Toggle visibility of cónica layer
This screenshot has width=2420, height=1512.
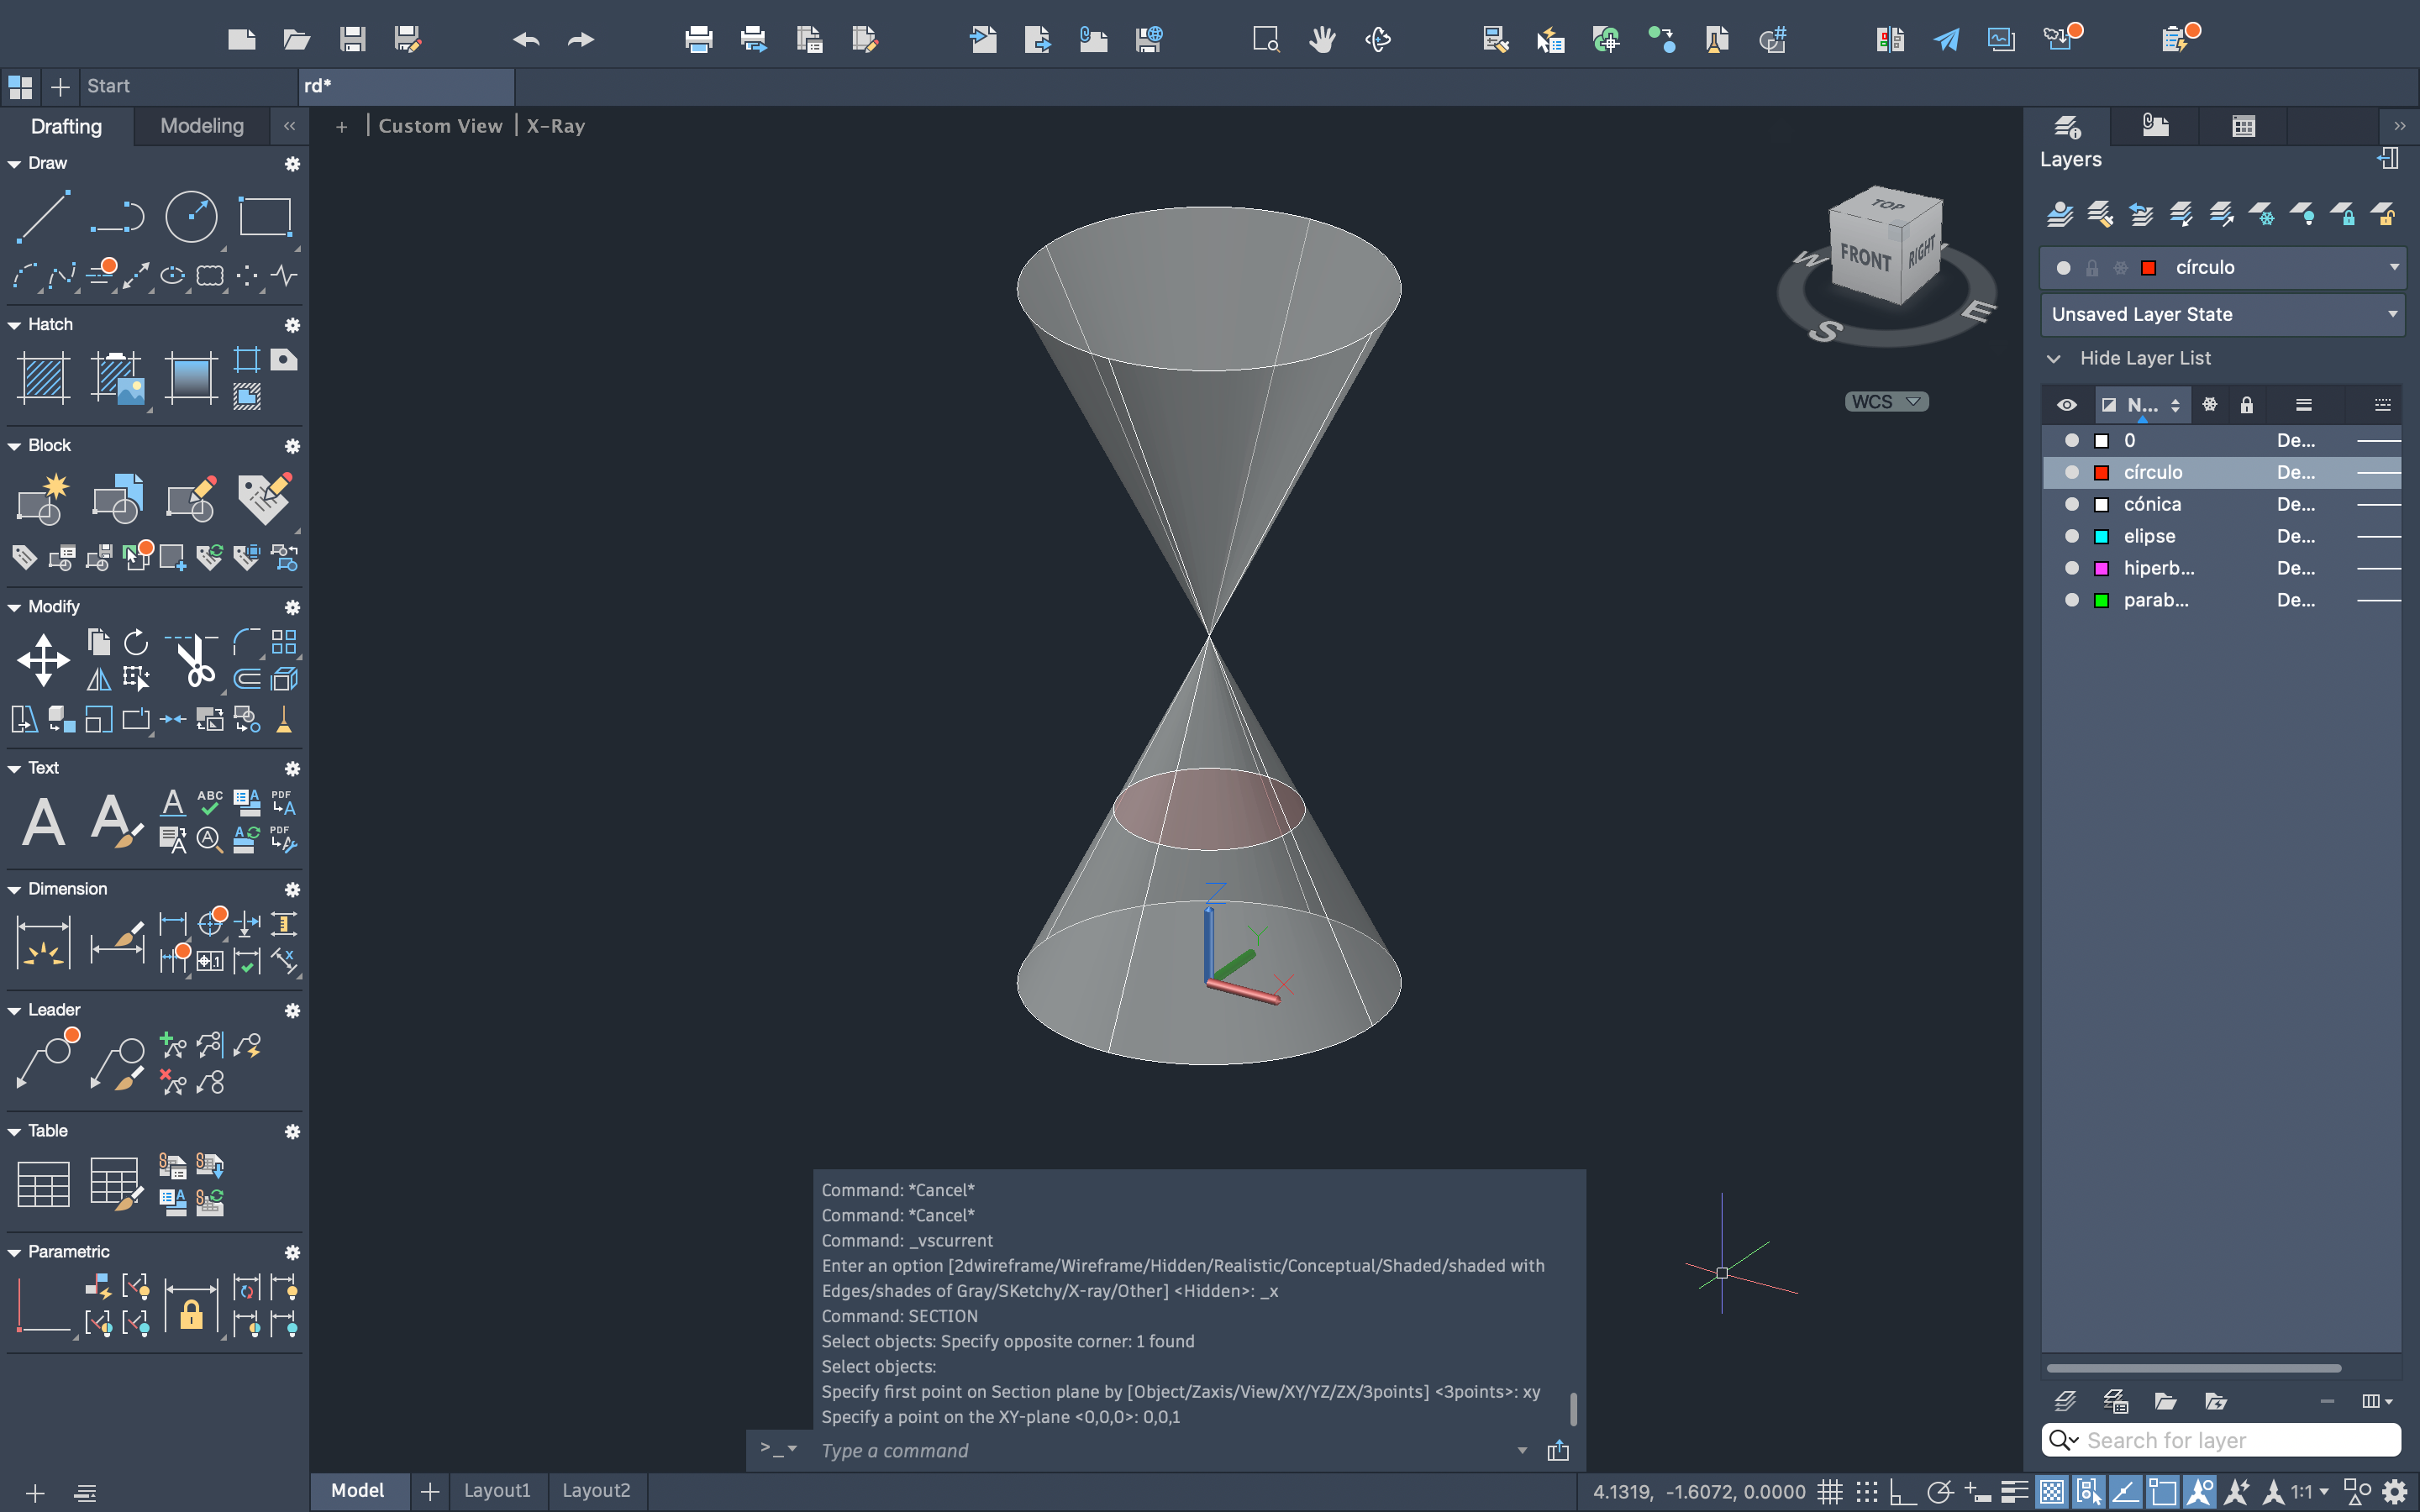[2071, 504]
